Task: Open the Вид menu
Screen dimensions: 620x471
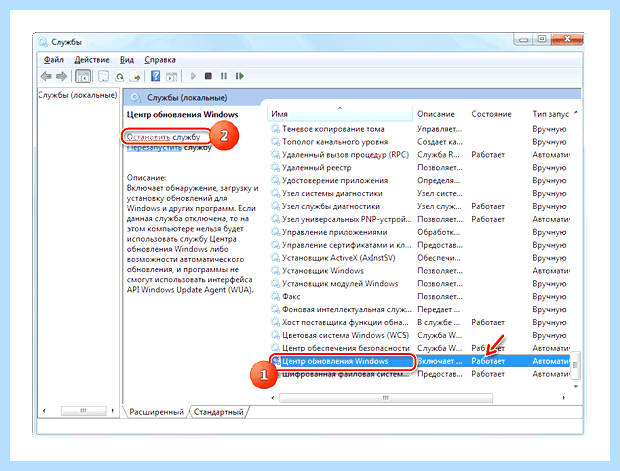Action: (x=127, y=60)
